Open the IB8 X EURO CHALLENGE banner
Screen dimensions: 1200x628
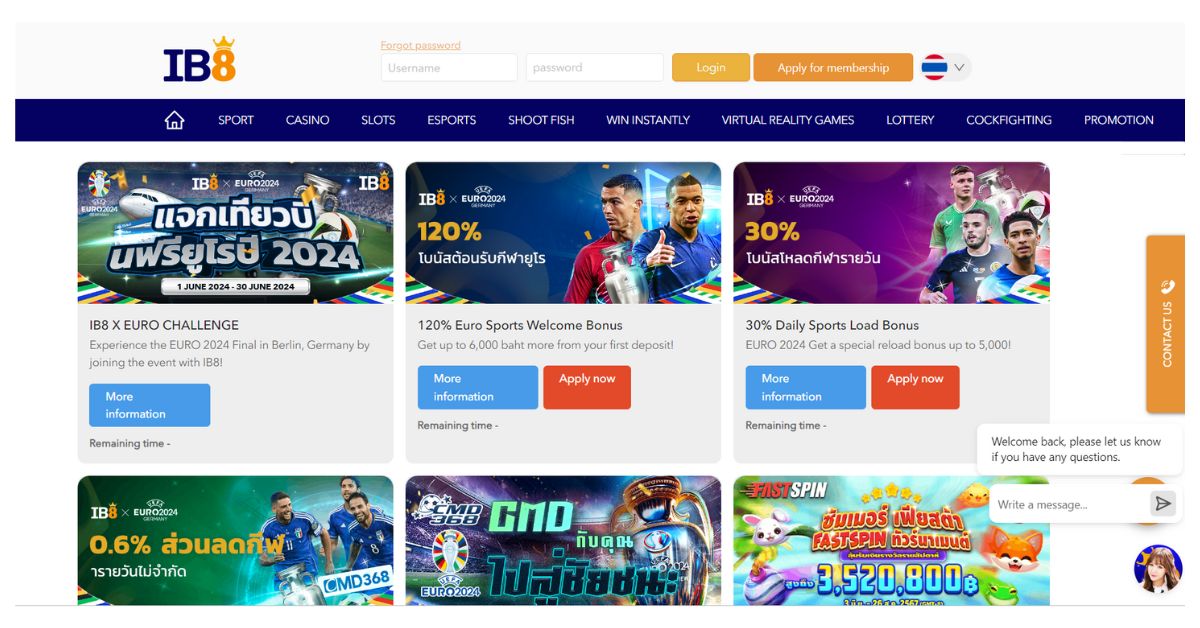235,232
